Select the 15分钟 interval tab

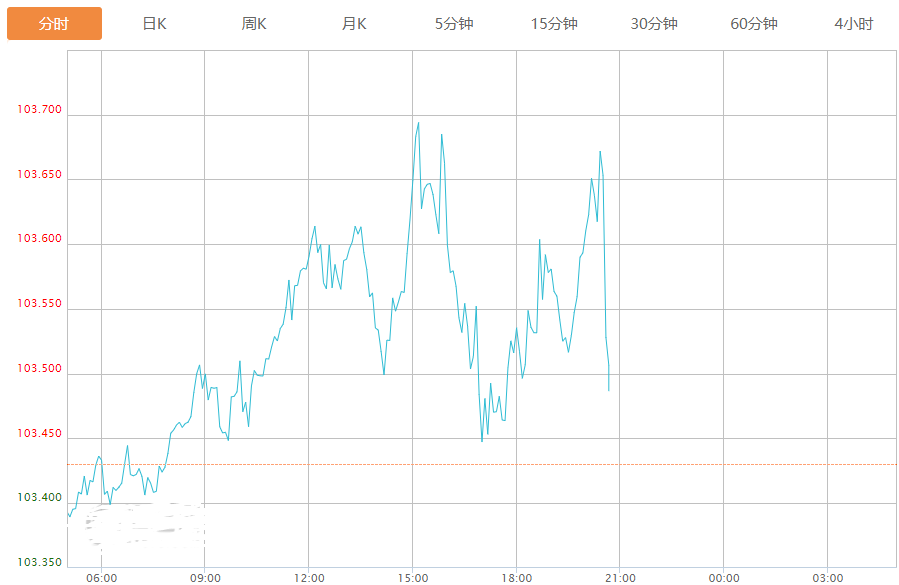(x=554, y=23)
